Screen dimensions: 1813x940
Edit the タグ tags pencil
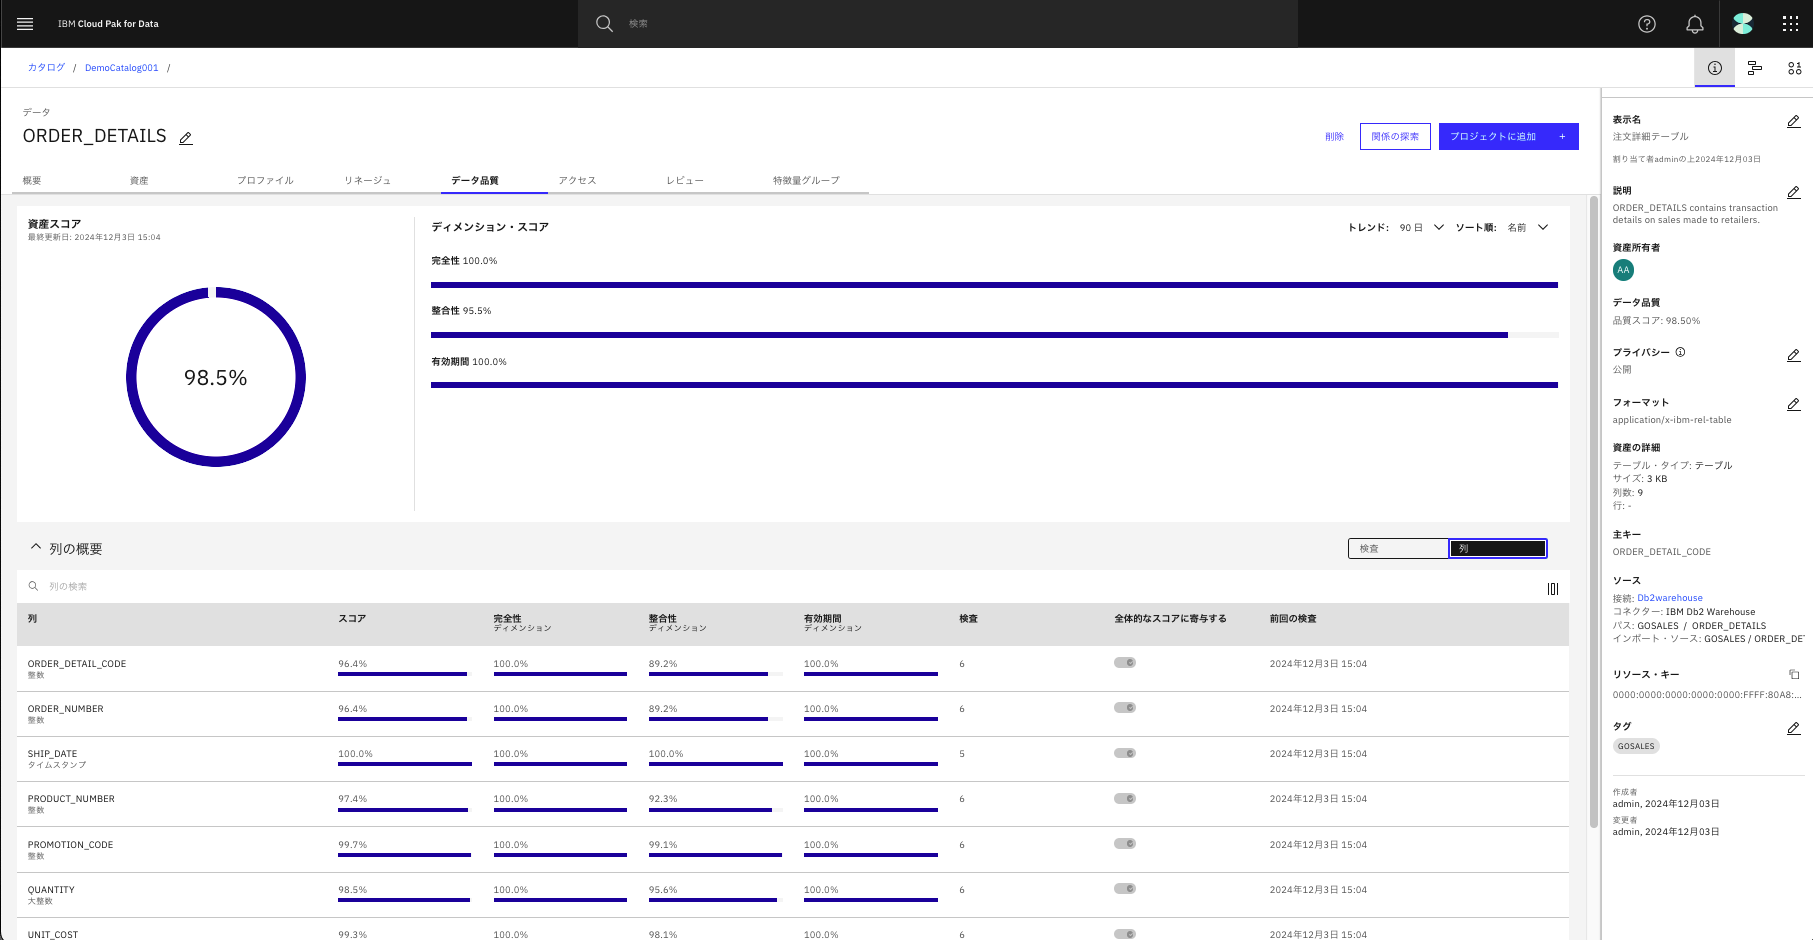click(x=1794, y=728)
